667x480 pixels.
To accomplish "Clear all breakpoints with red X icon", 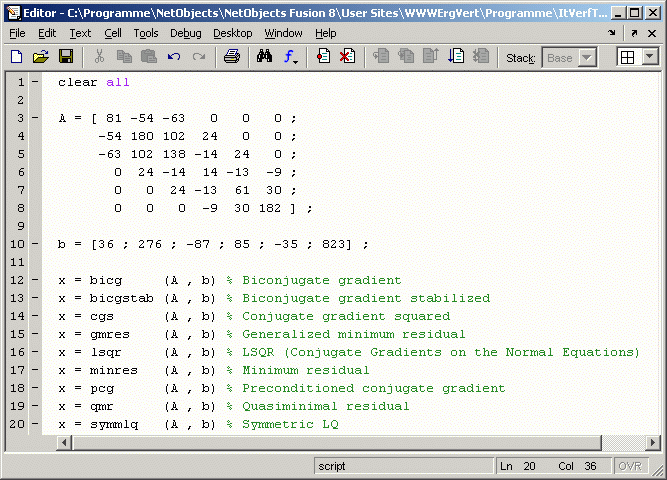I will pos(347,57).
